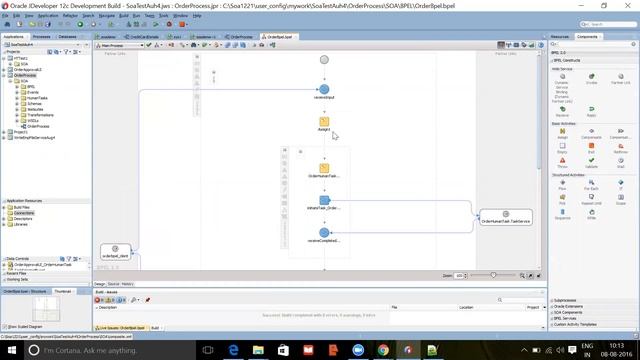Click the Windows Start button
The height and width of the screenshot is (360, 640).
[11, 350]
